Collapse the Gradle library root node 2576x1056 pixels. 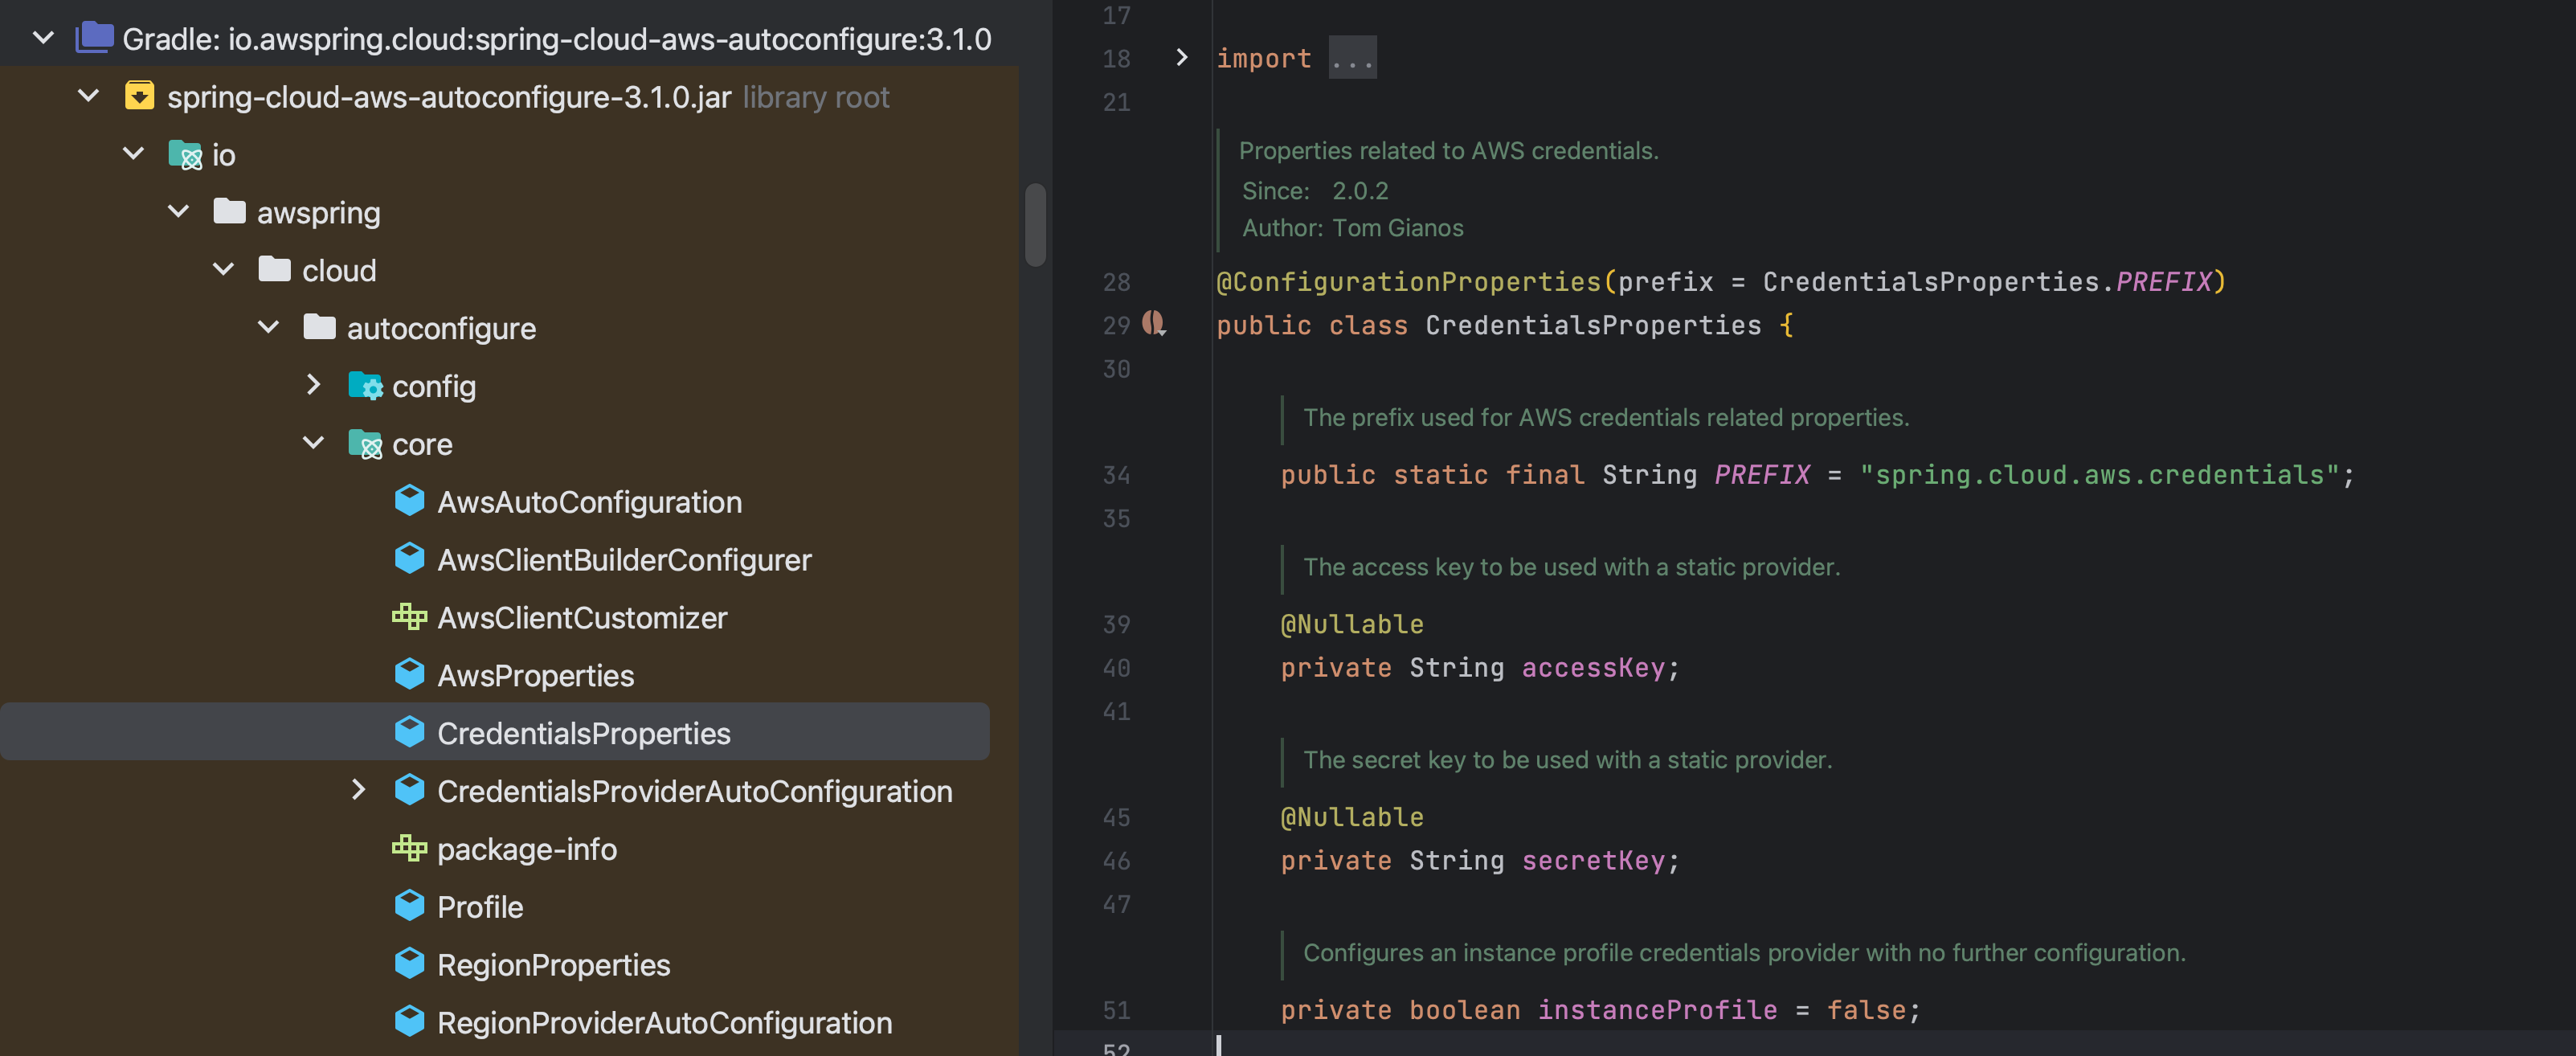(43, 38)
